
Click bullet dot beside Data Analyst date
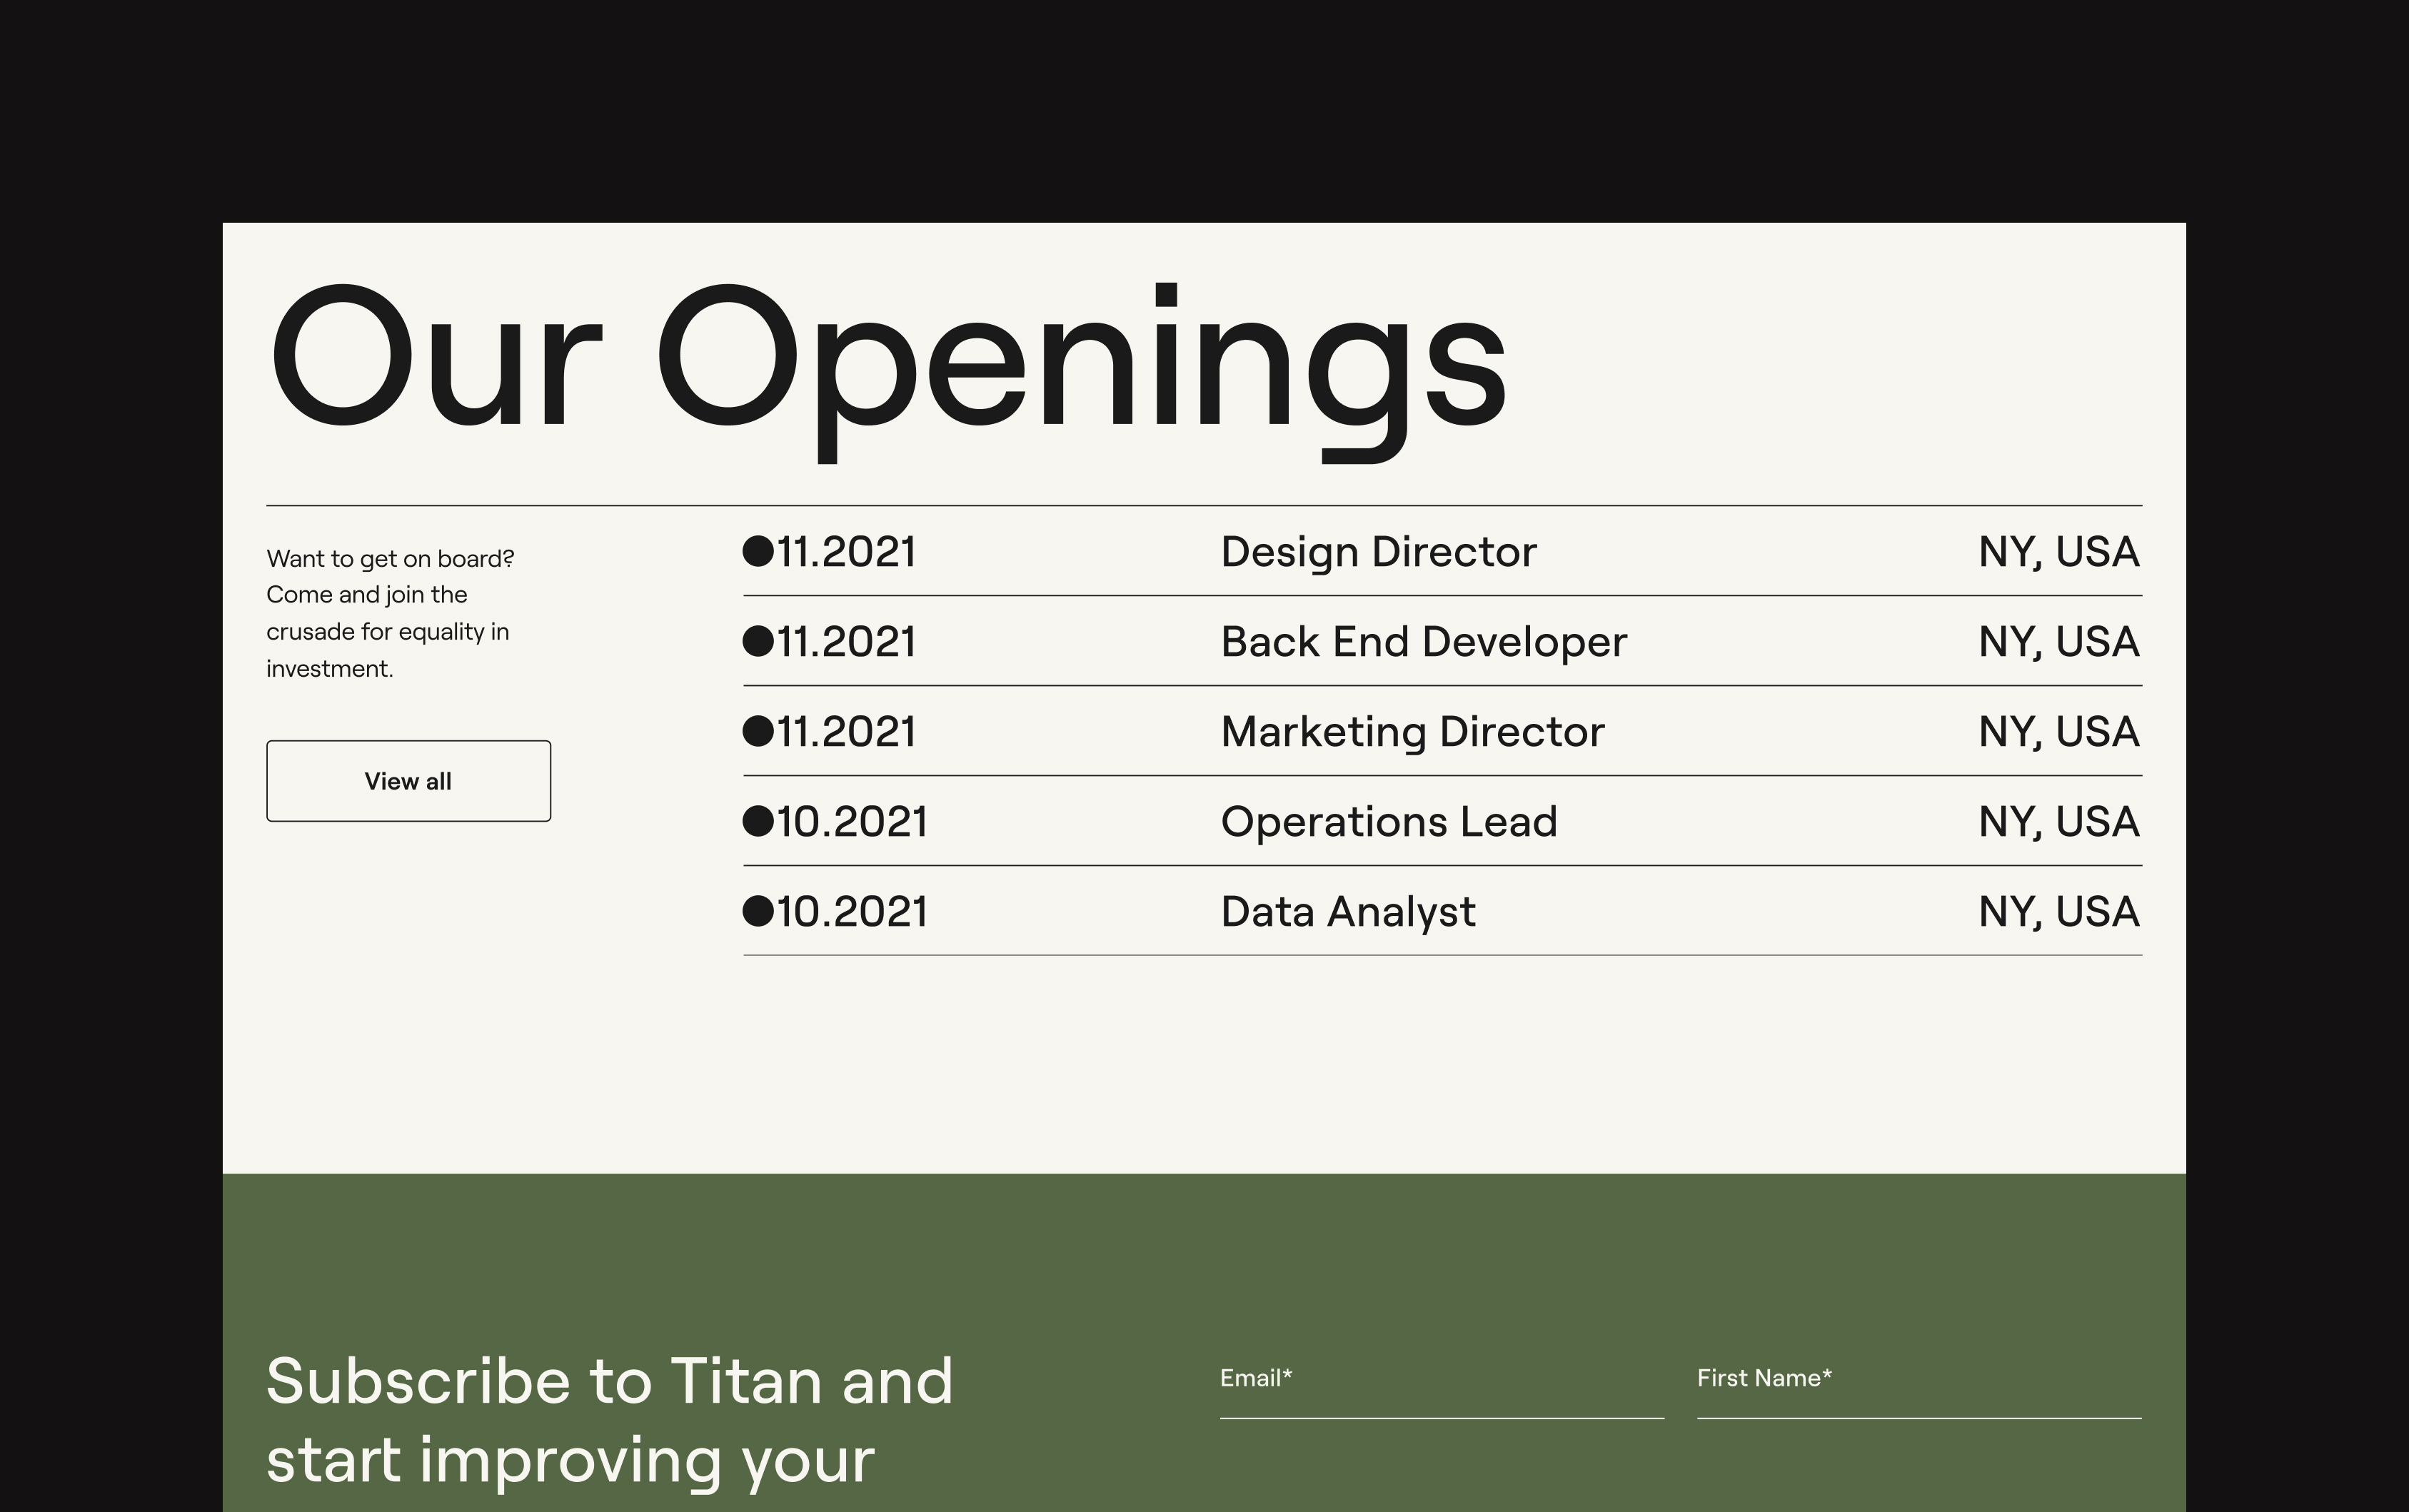[758, 911]
